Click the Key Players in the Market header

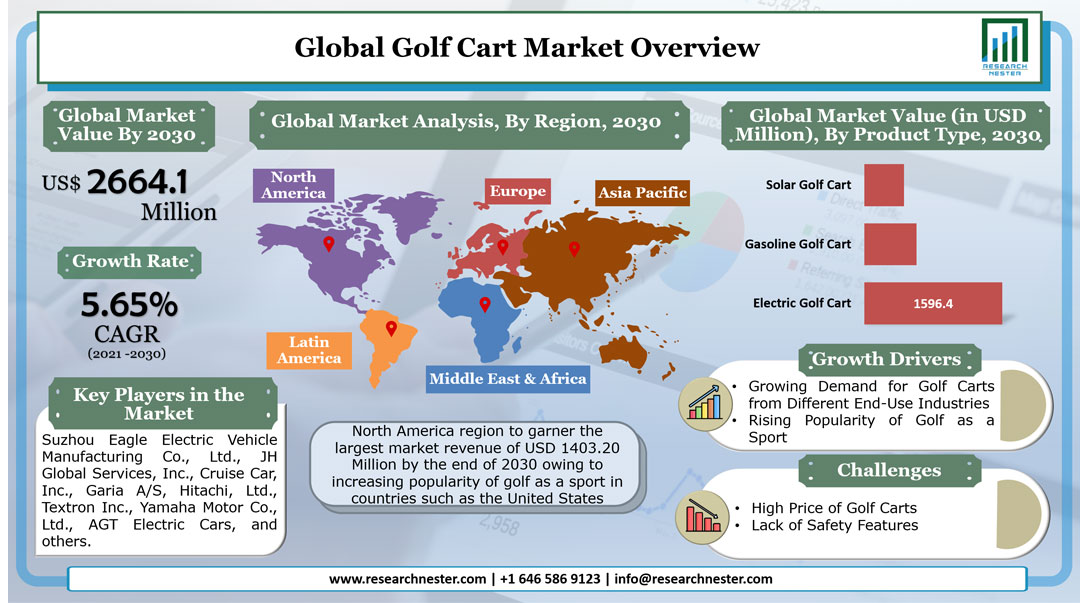pyautogui.click(x=159, y=404)
